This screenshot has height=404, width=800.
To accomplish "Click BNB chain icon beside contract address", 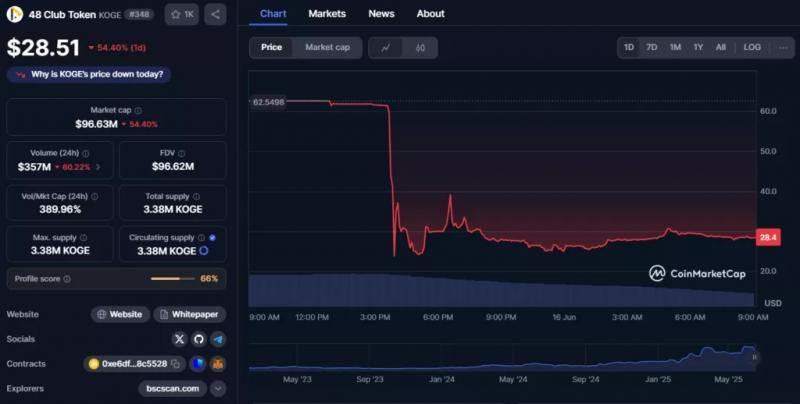I will pos(93,364).
